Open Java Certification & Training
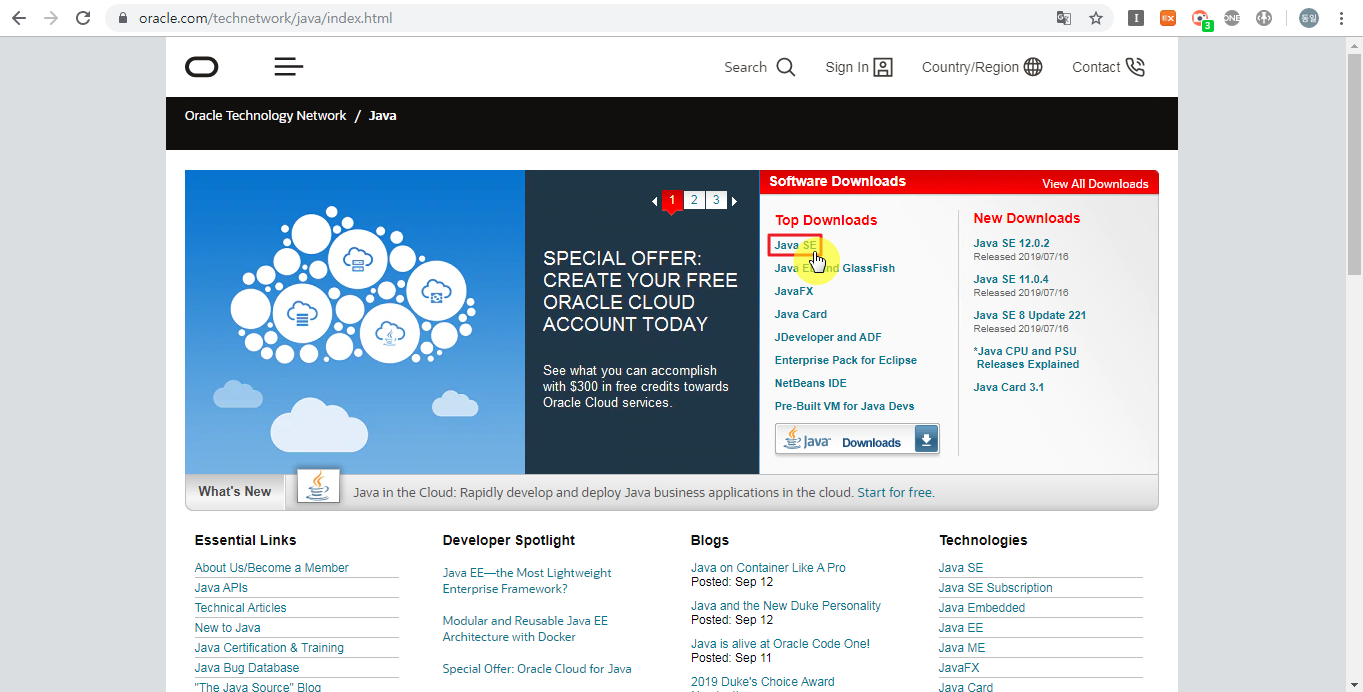The width and height of the screenshot is (1363, 692). click(x=269, y=648)
